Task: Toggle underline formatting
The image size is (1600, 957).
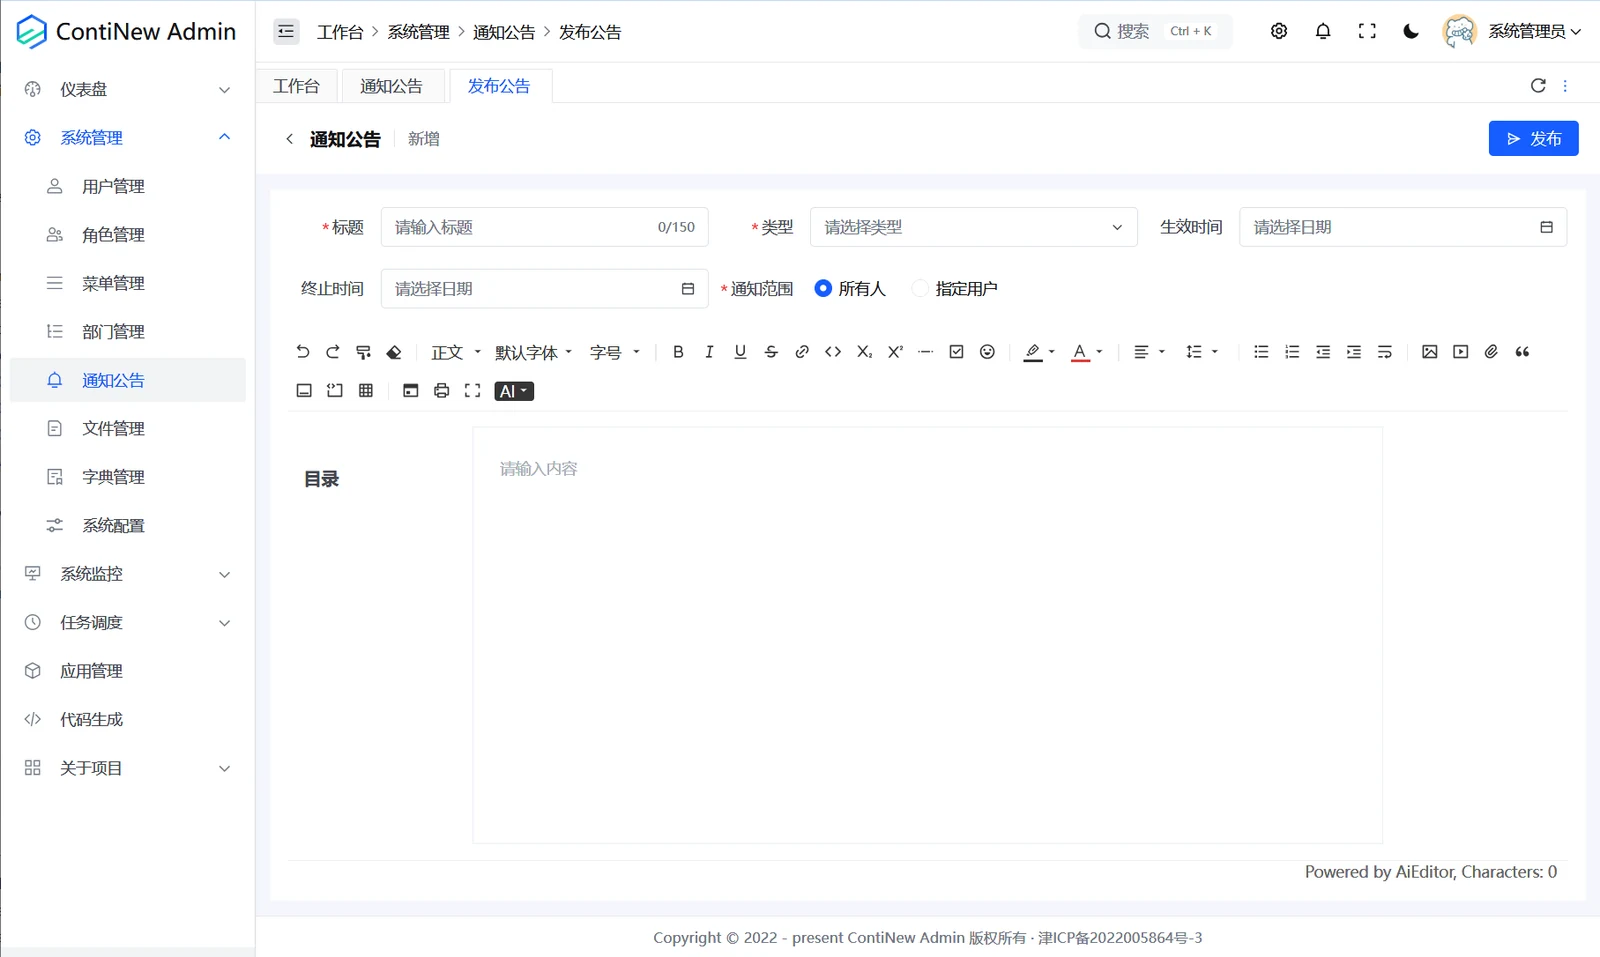Action: (740, 352)
